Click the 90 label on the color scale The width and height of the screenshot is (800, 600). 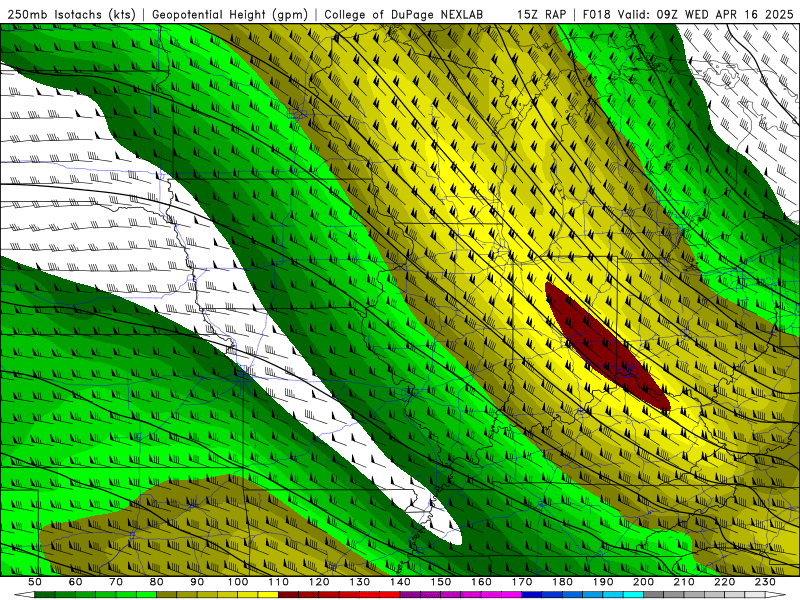197,582
